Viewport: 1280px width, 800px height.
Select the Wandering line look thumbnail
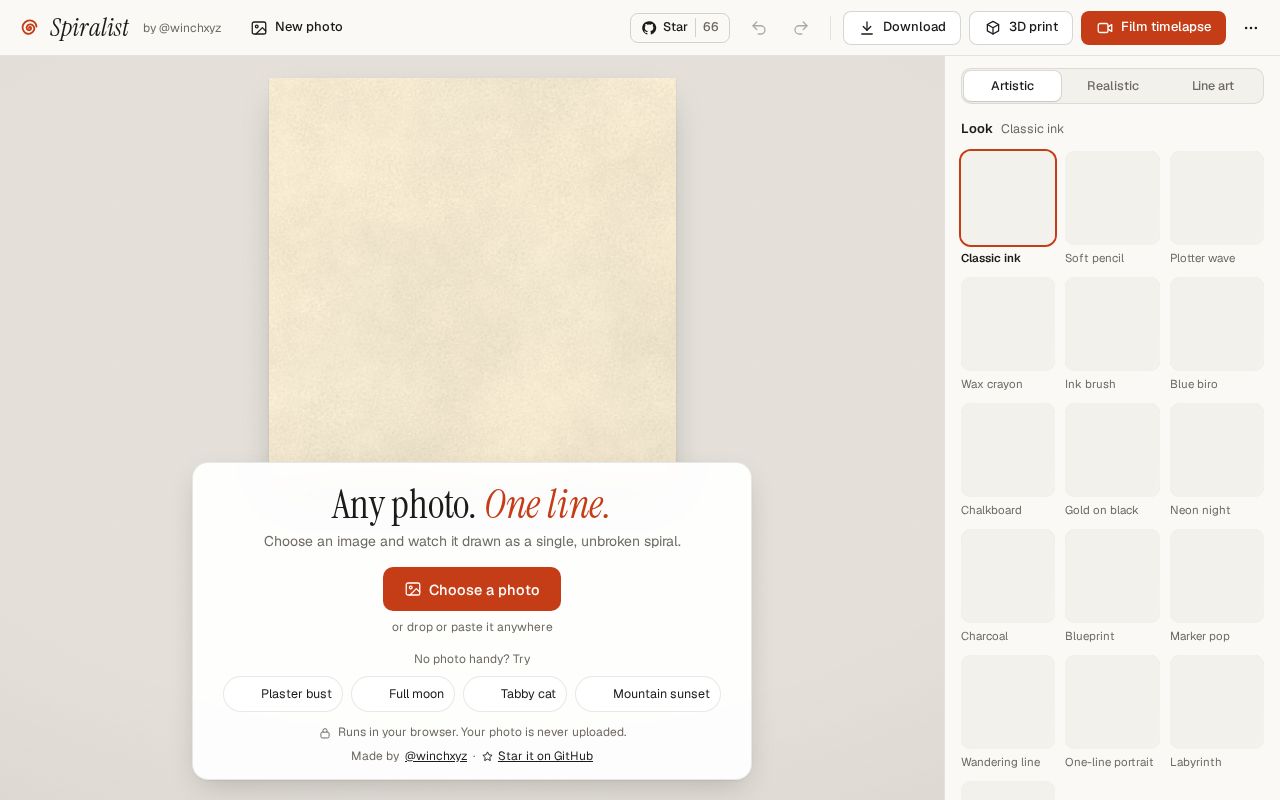click(1008, 702)
